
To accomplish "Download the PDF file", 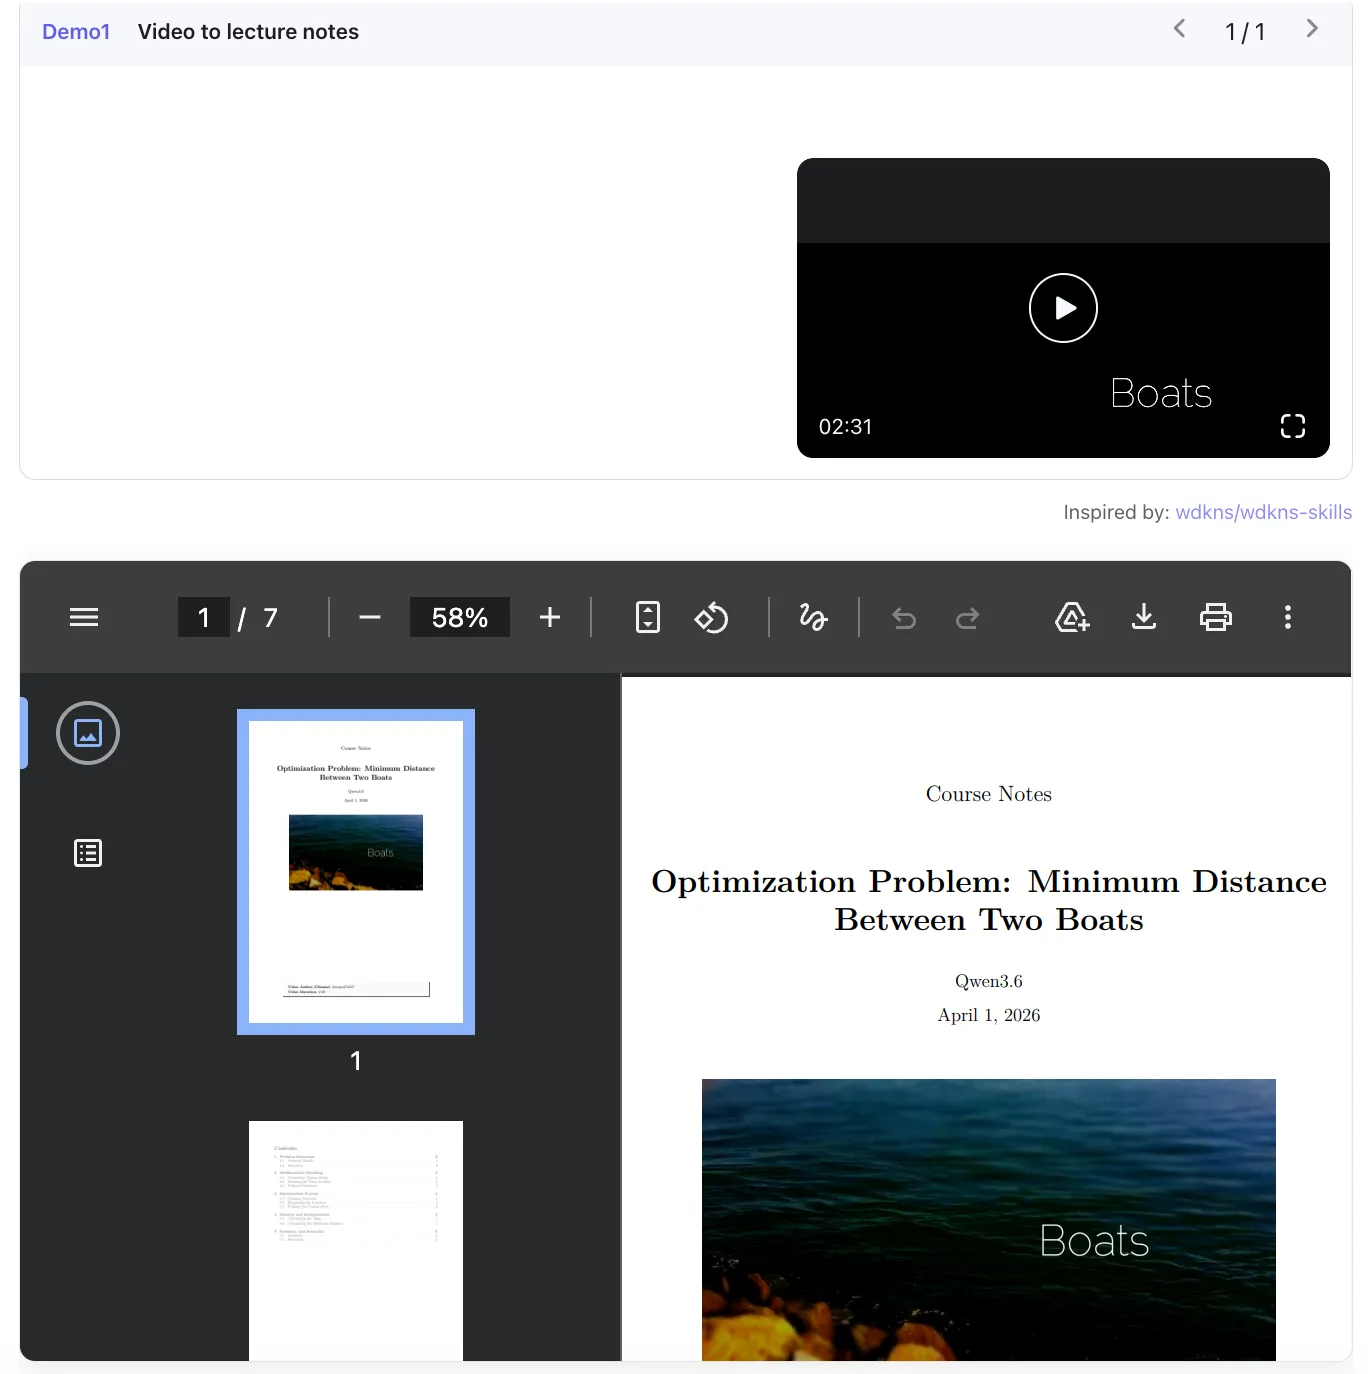I will (1144, 617).
